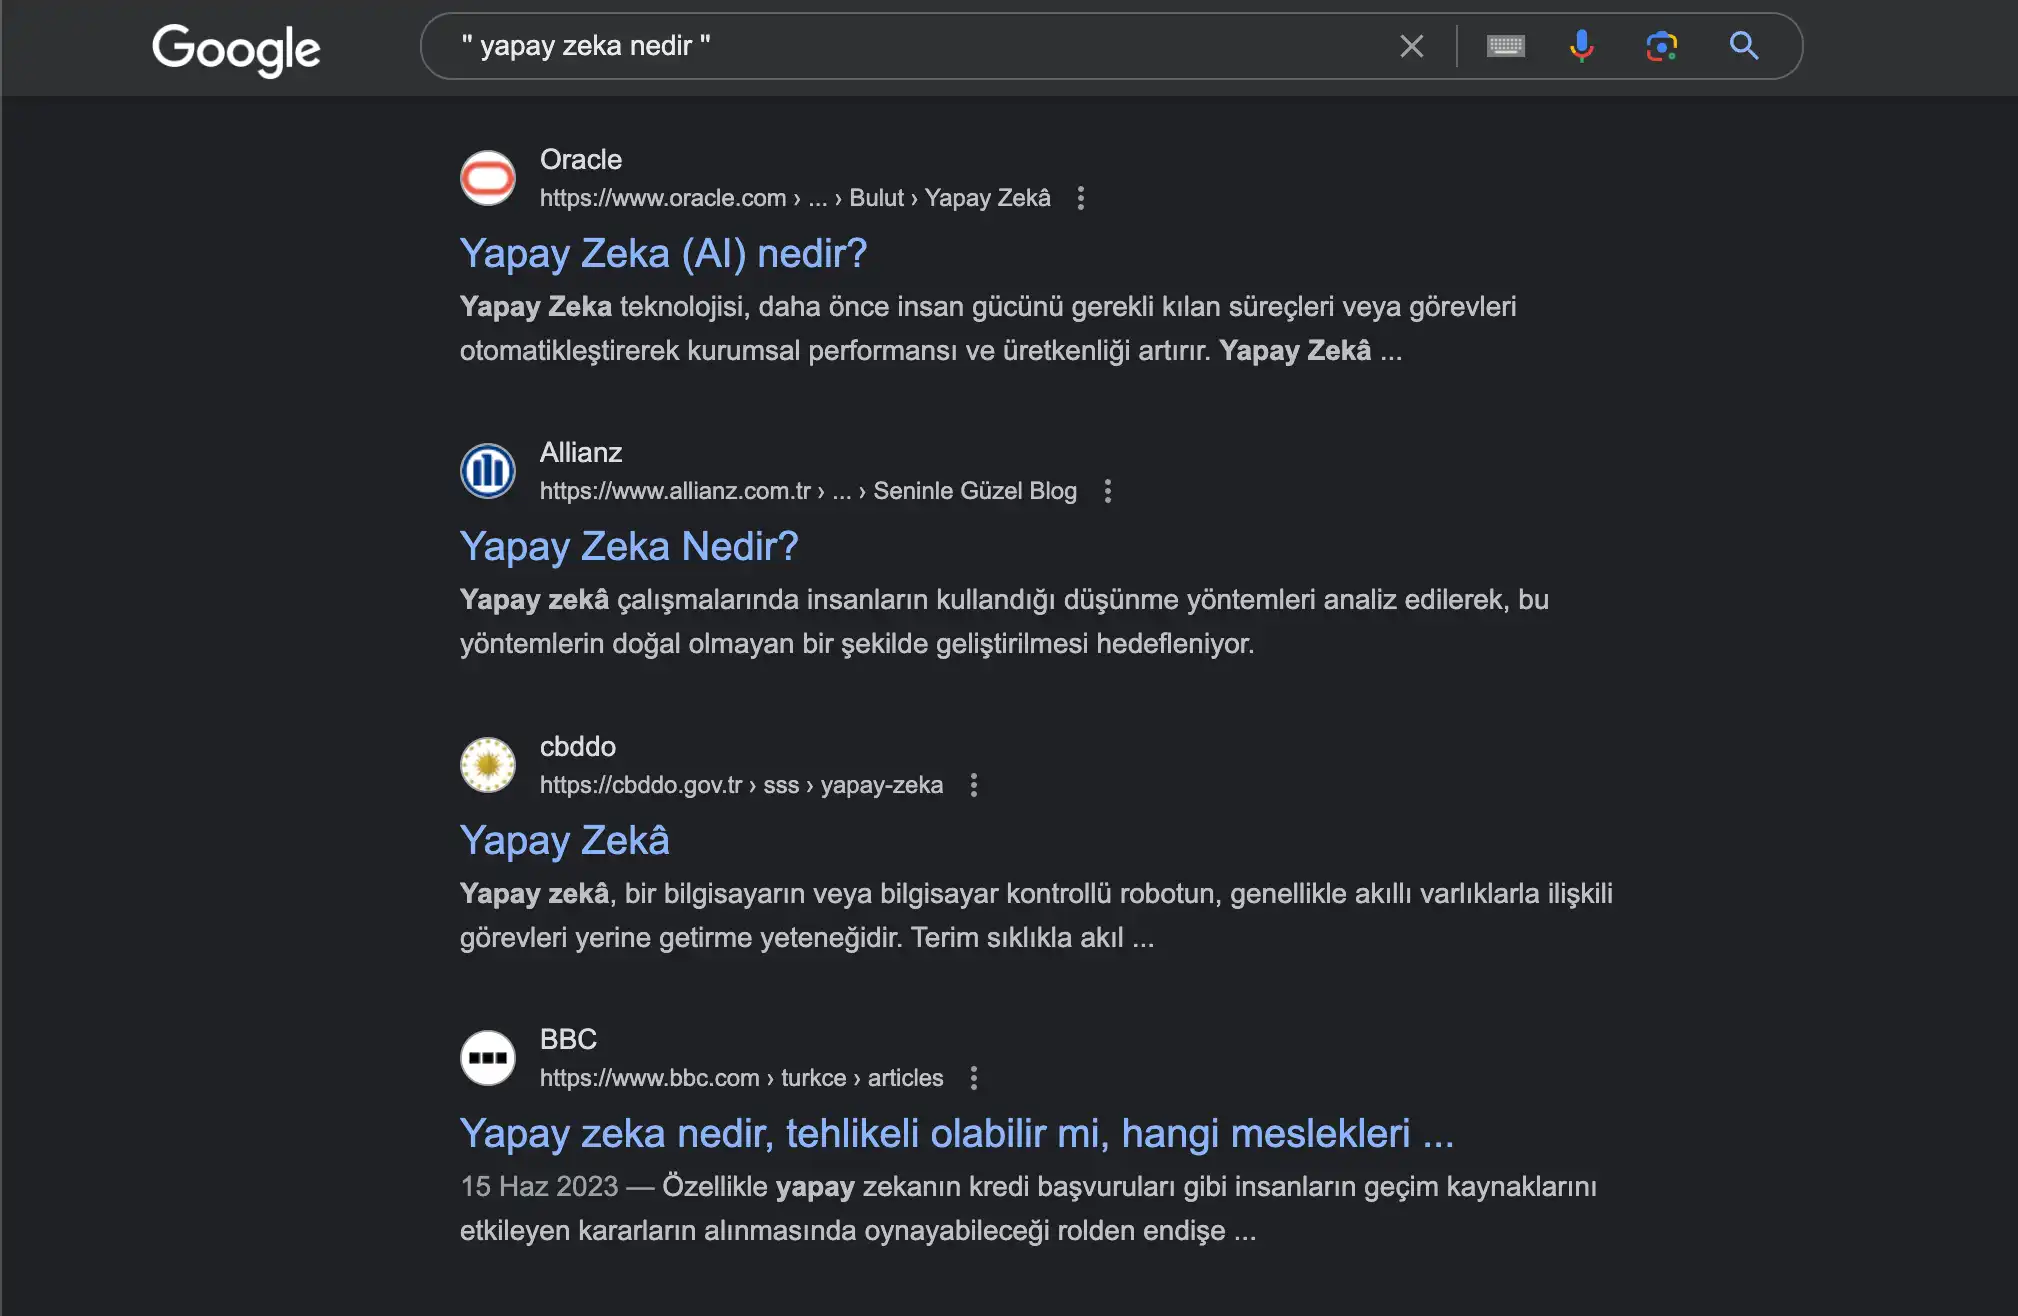Click the cbddo.gov.tr favicon
The image size is (2018, 1316).
(487, 764)
